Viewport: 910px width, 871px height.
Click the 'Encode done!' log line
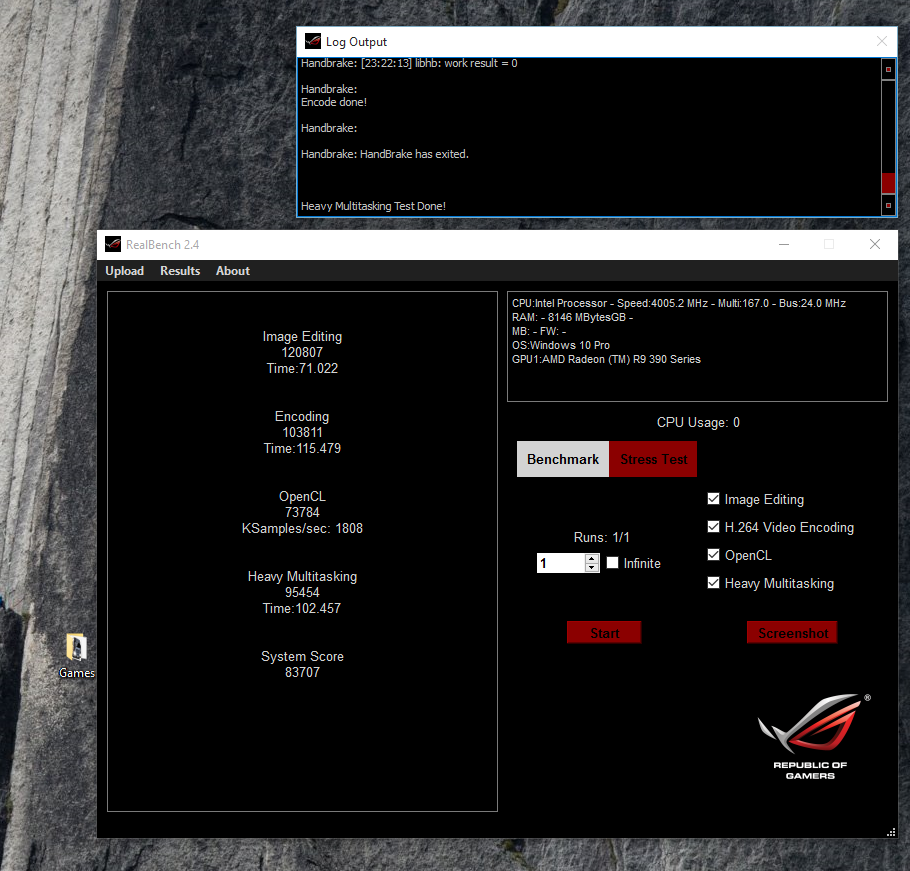point(334,102)
